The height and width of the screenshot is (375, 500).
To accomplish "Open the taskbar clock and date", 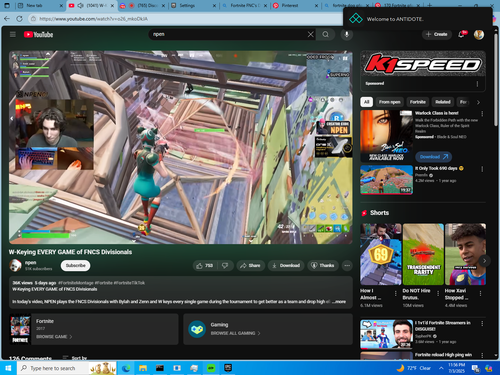I will pyautogui.click(x=457, y=368).
